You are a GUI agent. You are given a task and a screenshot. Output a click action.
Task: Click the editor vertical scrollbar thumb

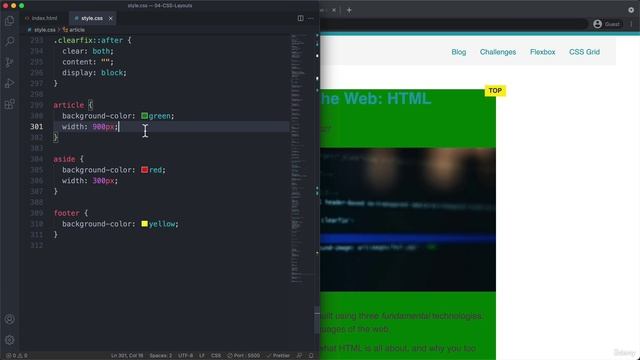[x=317, y=320]
